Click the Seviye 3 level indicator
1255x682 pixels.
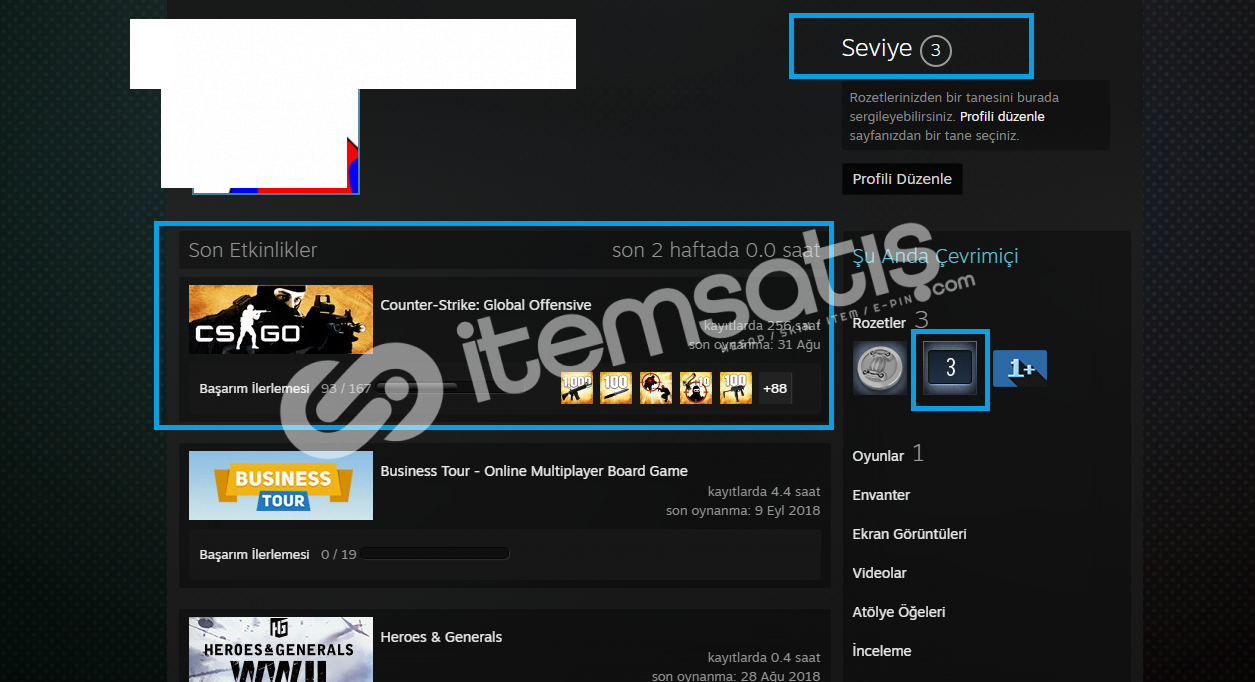click(896, 49)
